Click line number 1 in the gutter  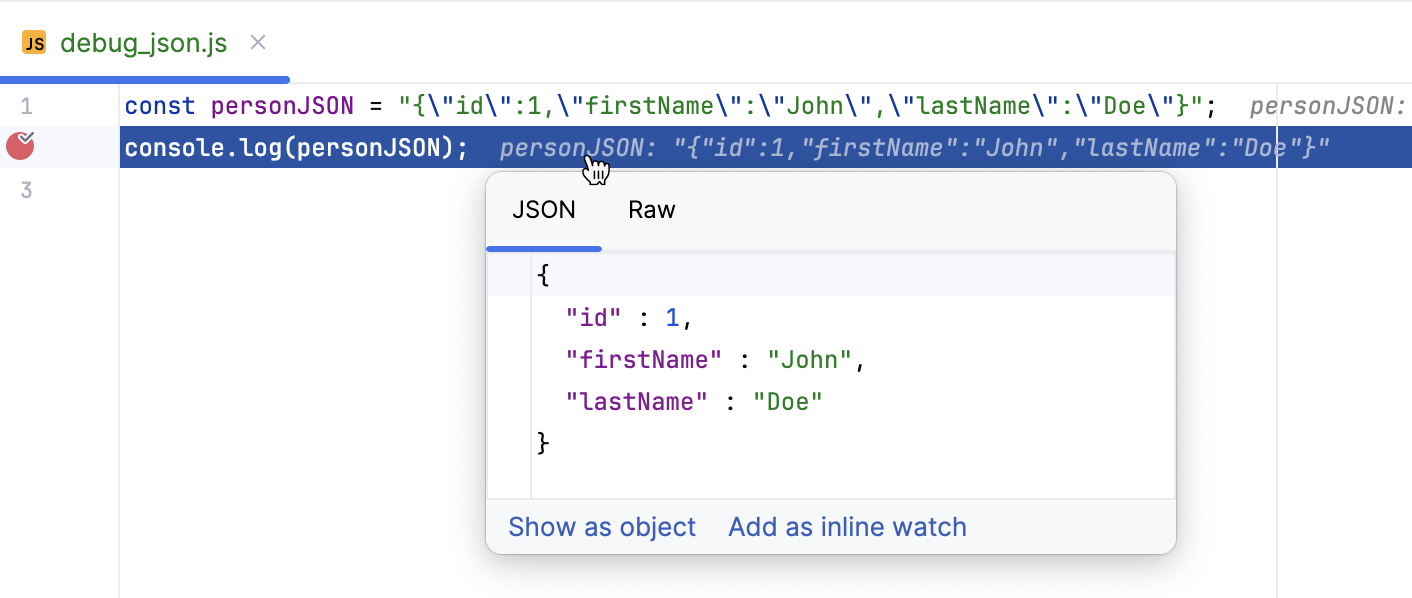[x=26, y=106]
